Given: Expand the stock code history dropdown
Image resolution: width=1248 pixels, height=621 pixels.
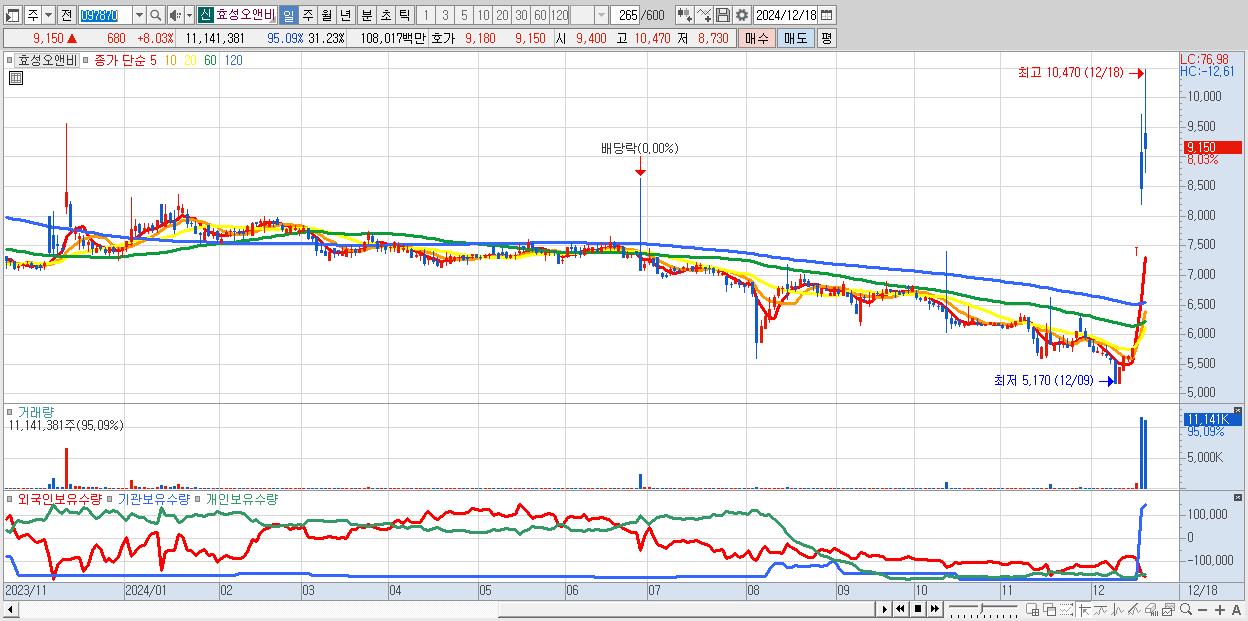Looking at the screenshot, I should click(x=139, y=15).
